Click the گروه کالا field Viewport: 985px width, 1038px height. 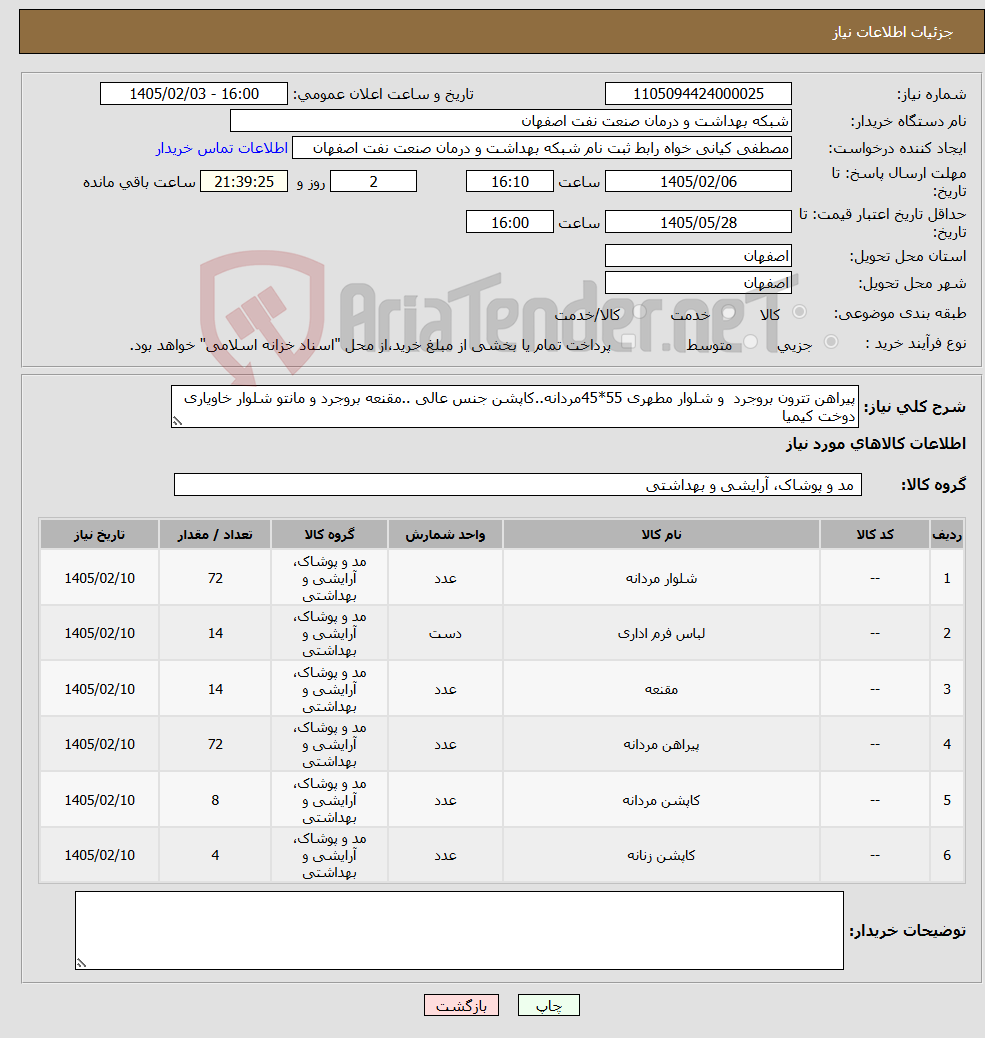518,485
